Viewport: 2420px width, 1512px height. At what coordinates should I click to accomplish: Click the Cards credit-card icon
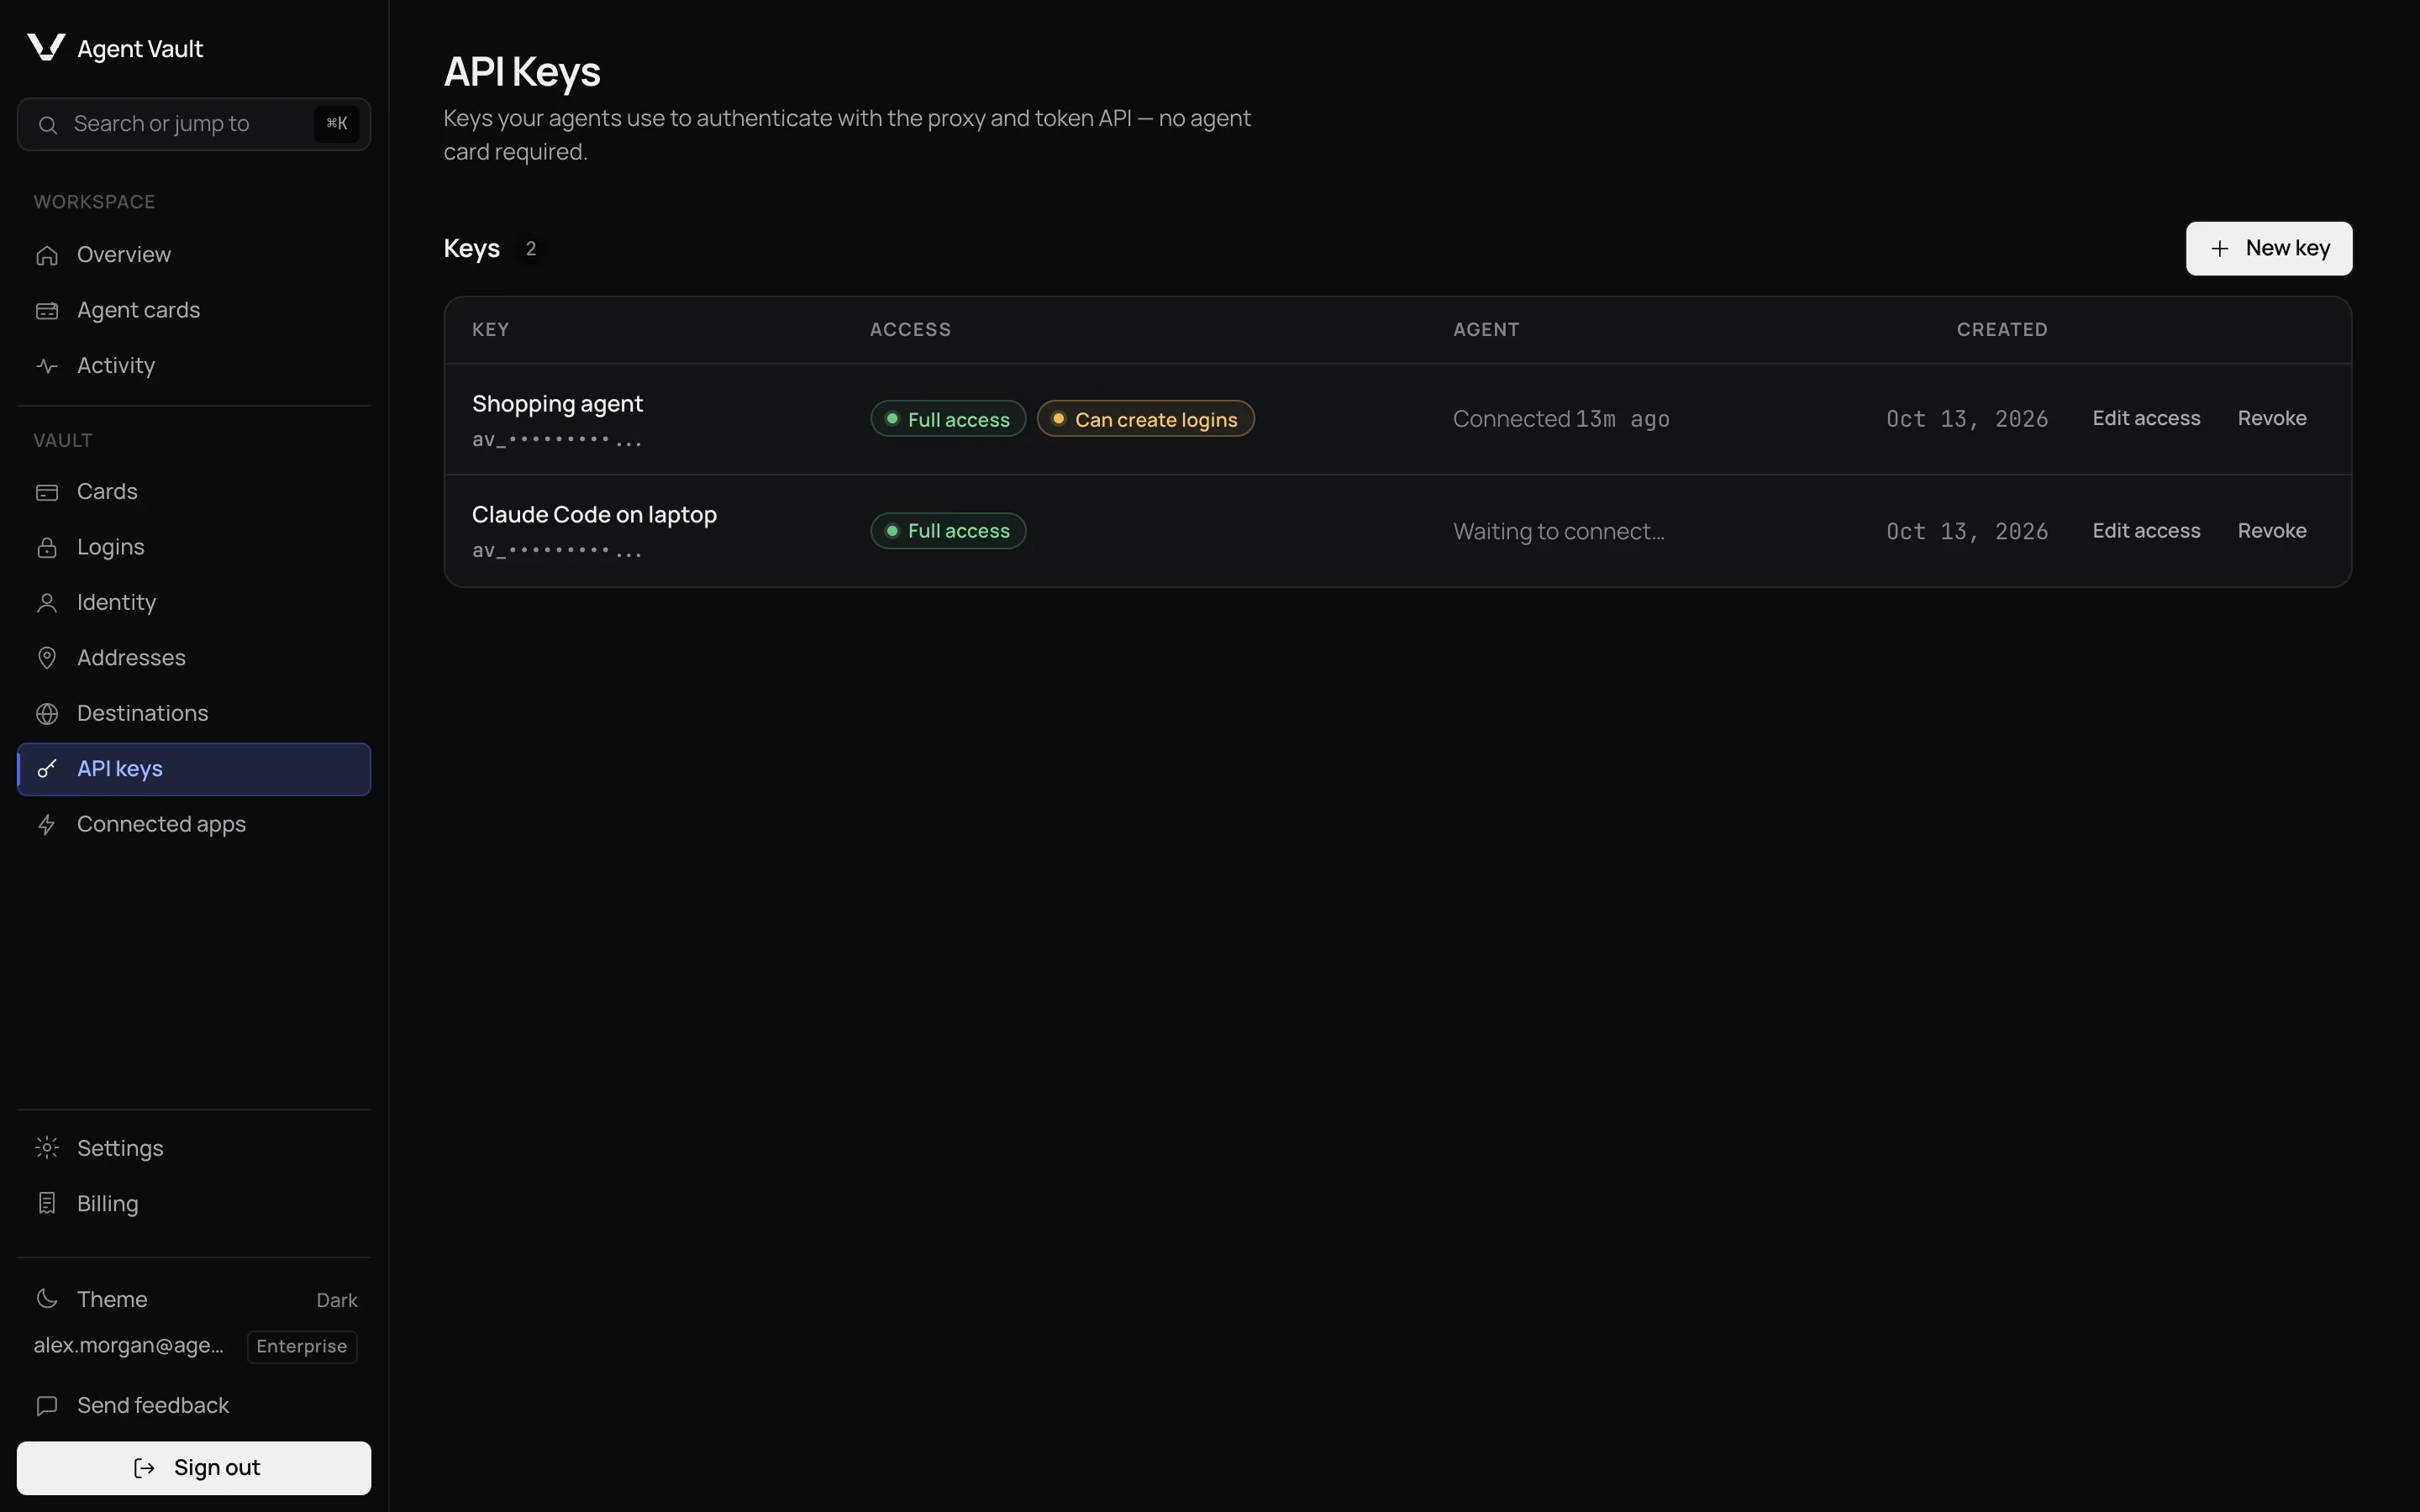[47, 492]
